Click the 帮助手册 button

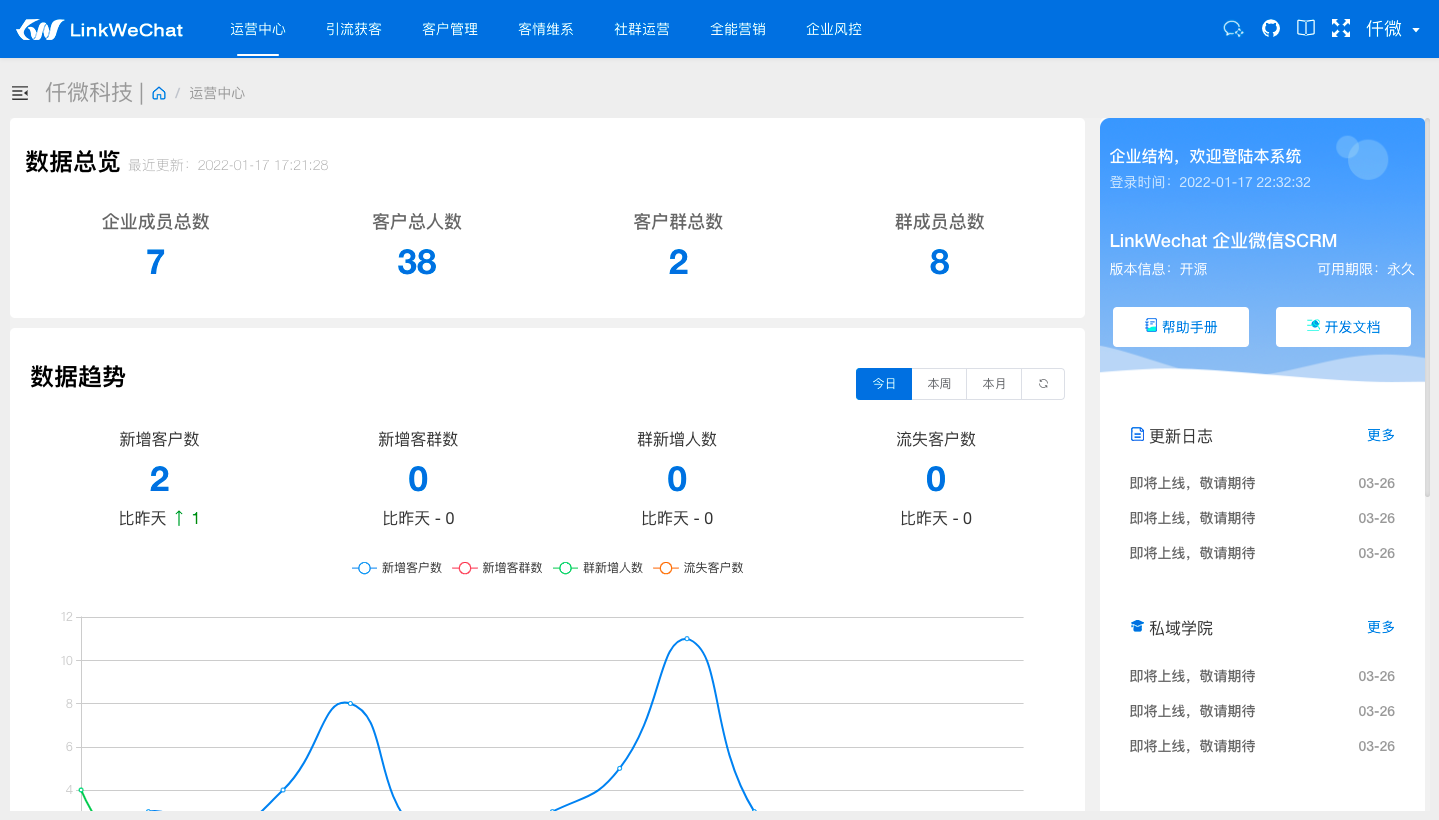pos(1181,327)
